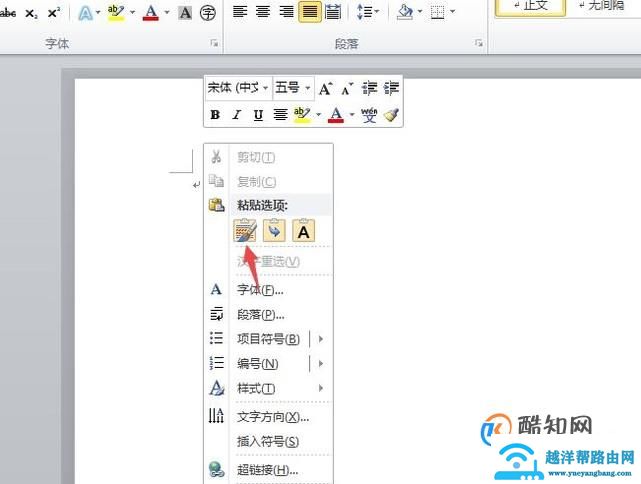Apply mini toolbar highlight color
This screenshot has height=484, width=641.
pos(302,115)
